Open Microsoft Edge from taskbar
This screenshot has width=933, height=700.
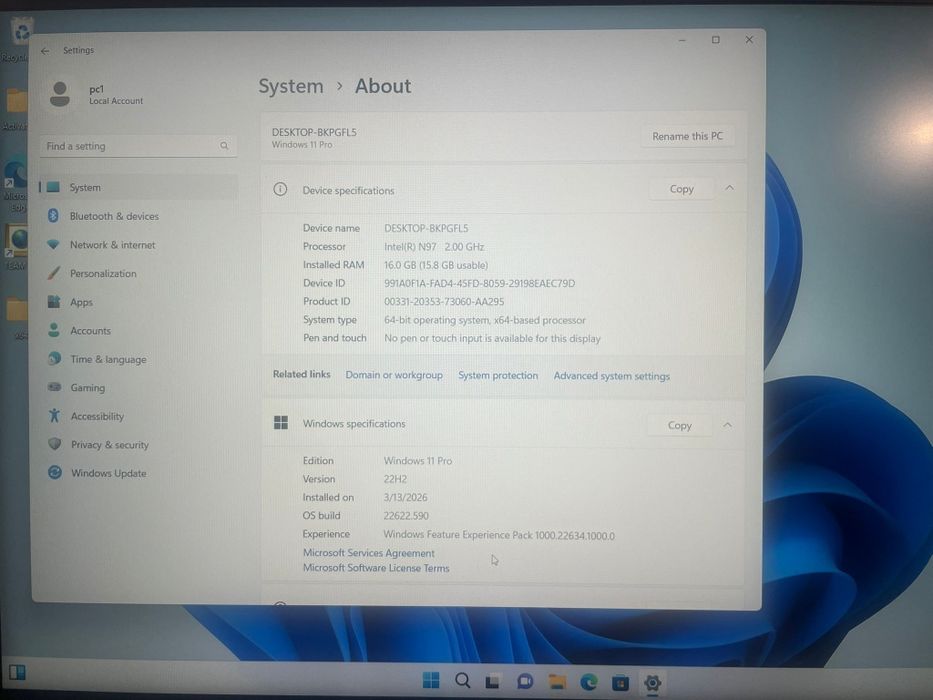(x=589, y=682)
